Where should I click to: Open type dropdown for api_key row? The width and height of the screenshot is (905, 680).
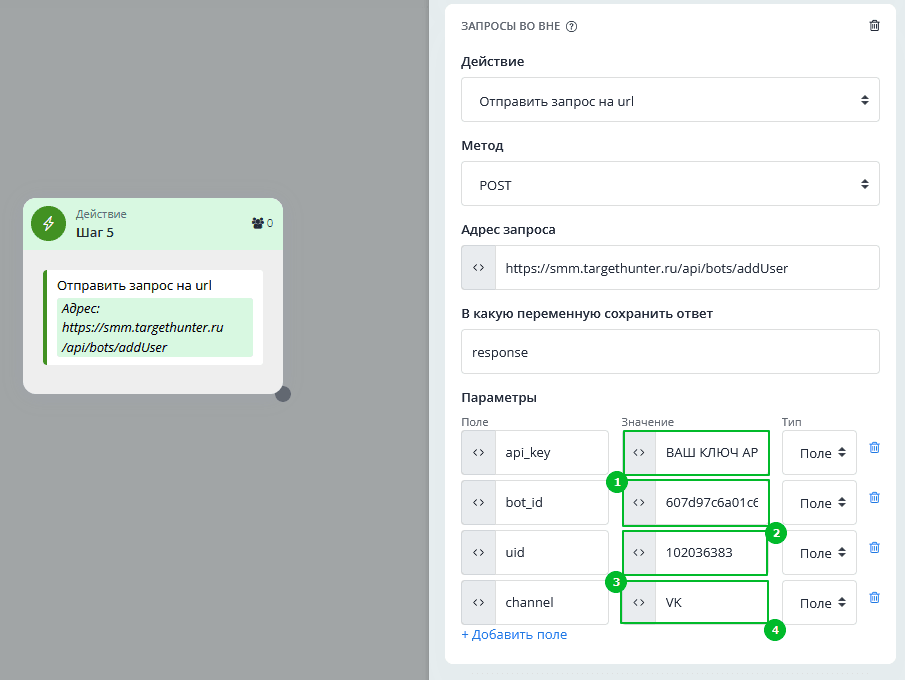click(819, 453)
